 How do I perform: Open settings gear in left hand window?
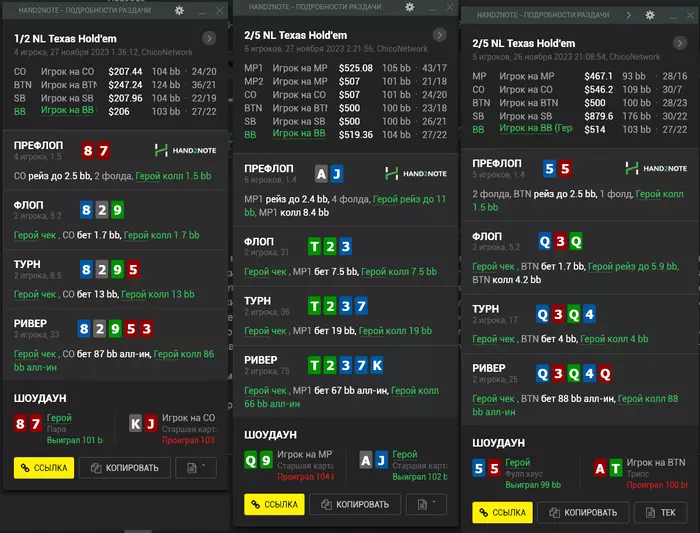[179, 10]
